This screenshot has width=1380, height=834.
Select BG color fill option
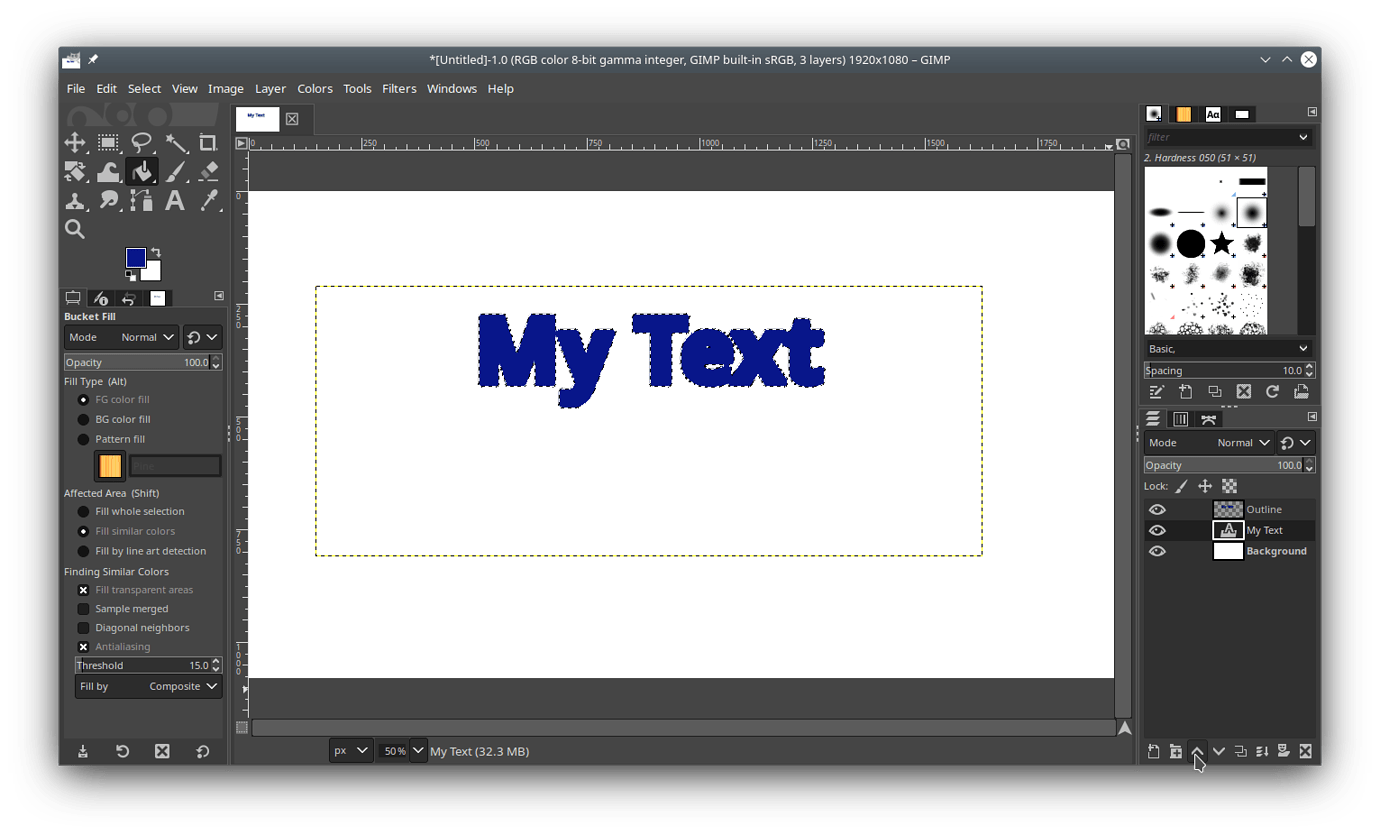(x=83, y=418)
